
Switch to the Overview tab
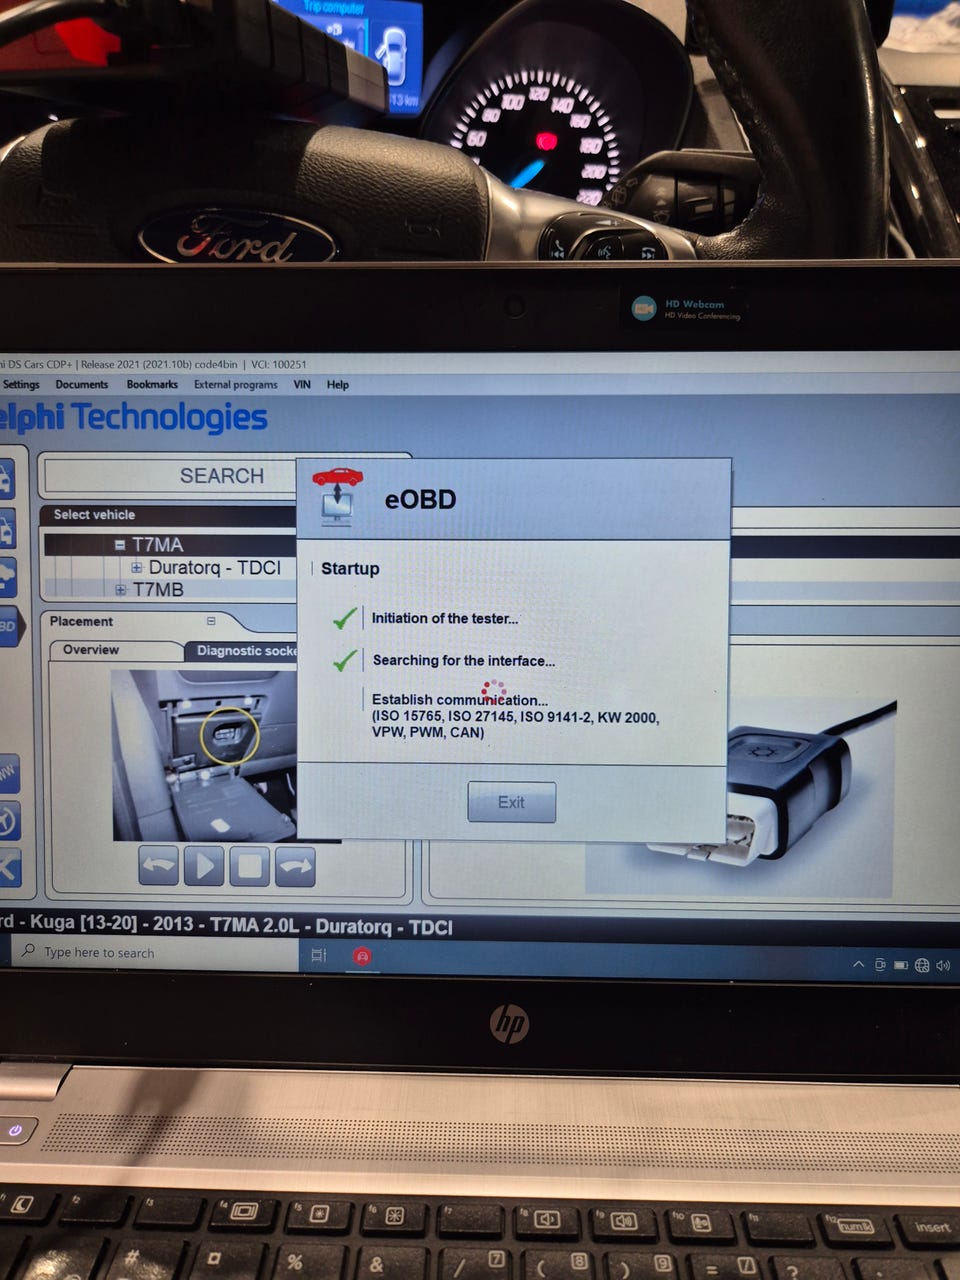pyautogui.click(x=91, y=650)
